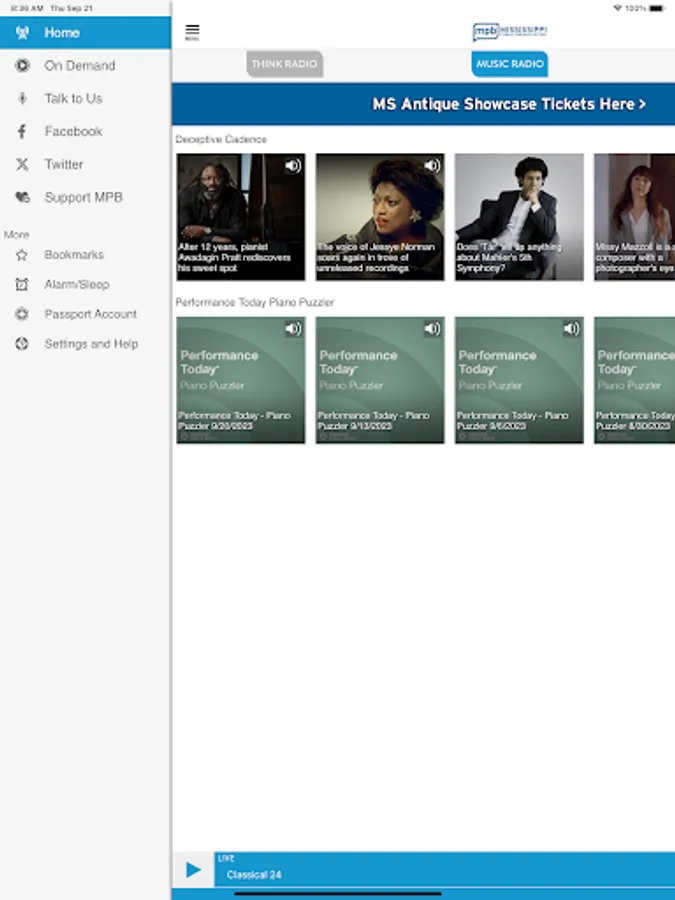Switch to the Think Radio tab

[x=284, y=64]
